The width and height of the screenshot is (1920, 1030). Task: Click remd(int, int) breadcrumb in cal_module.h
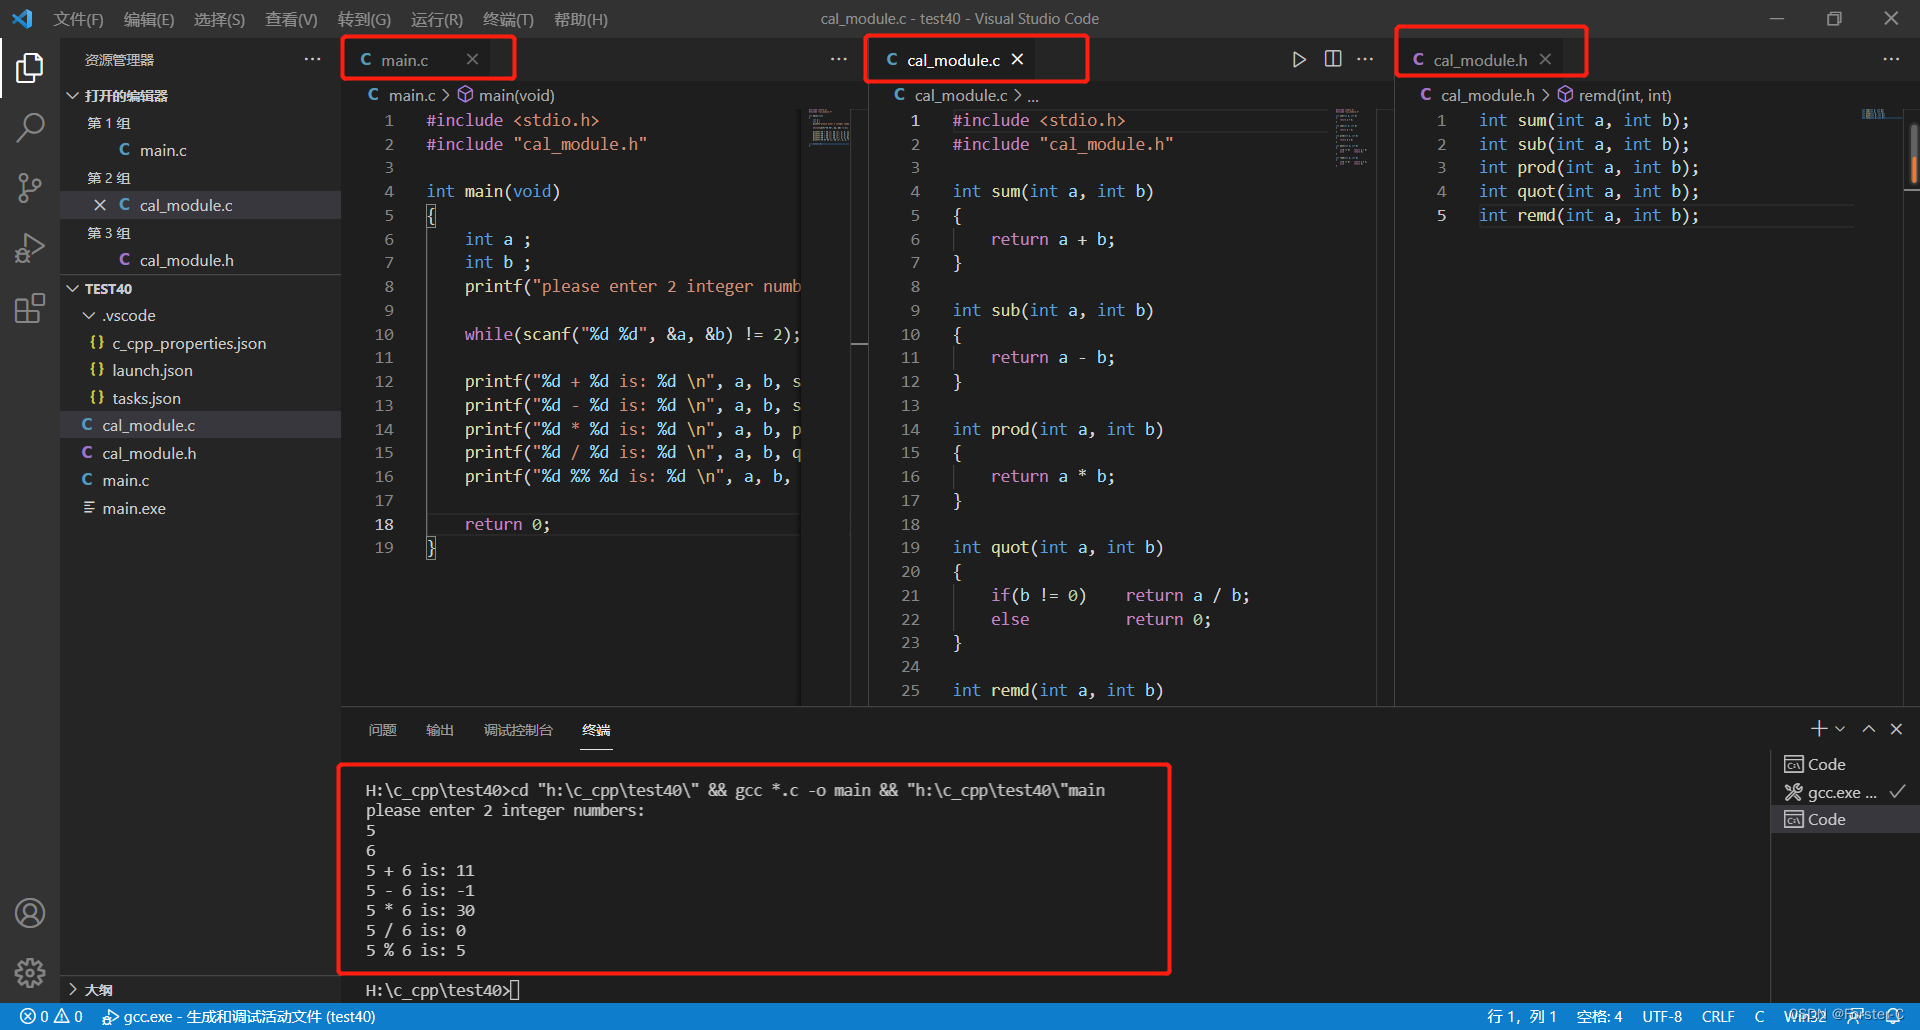(x=1625, y=95)
